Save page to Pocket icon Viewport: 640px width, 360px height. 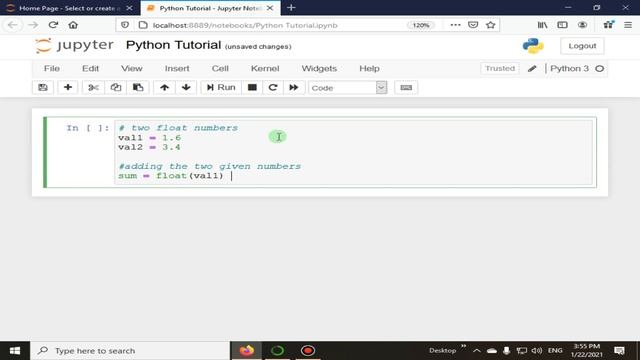click(x=473, y=25)
